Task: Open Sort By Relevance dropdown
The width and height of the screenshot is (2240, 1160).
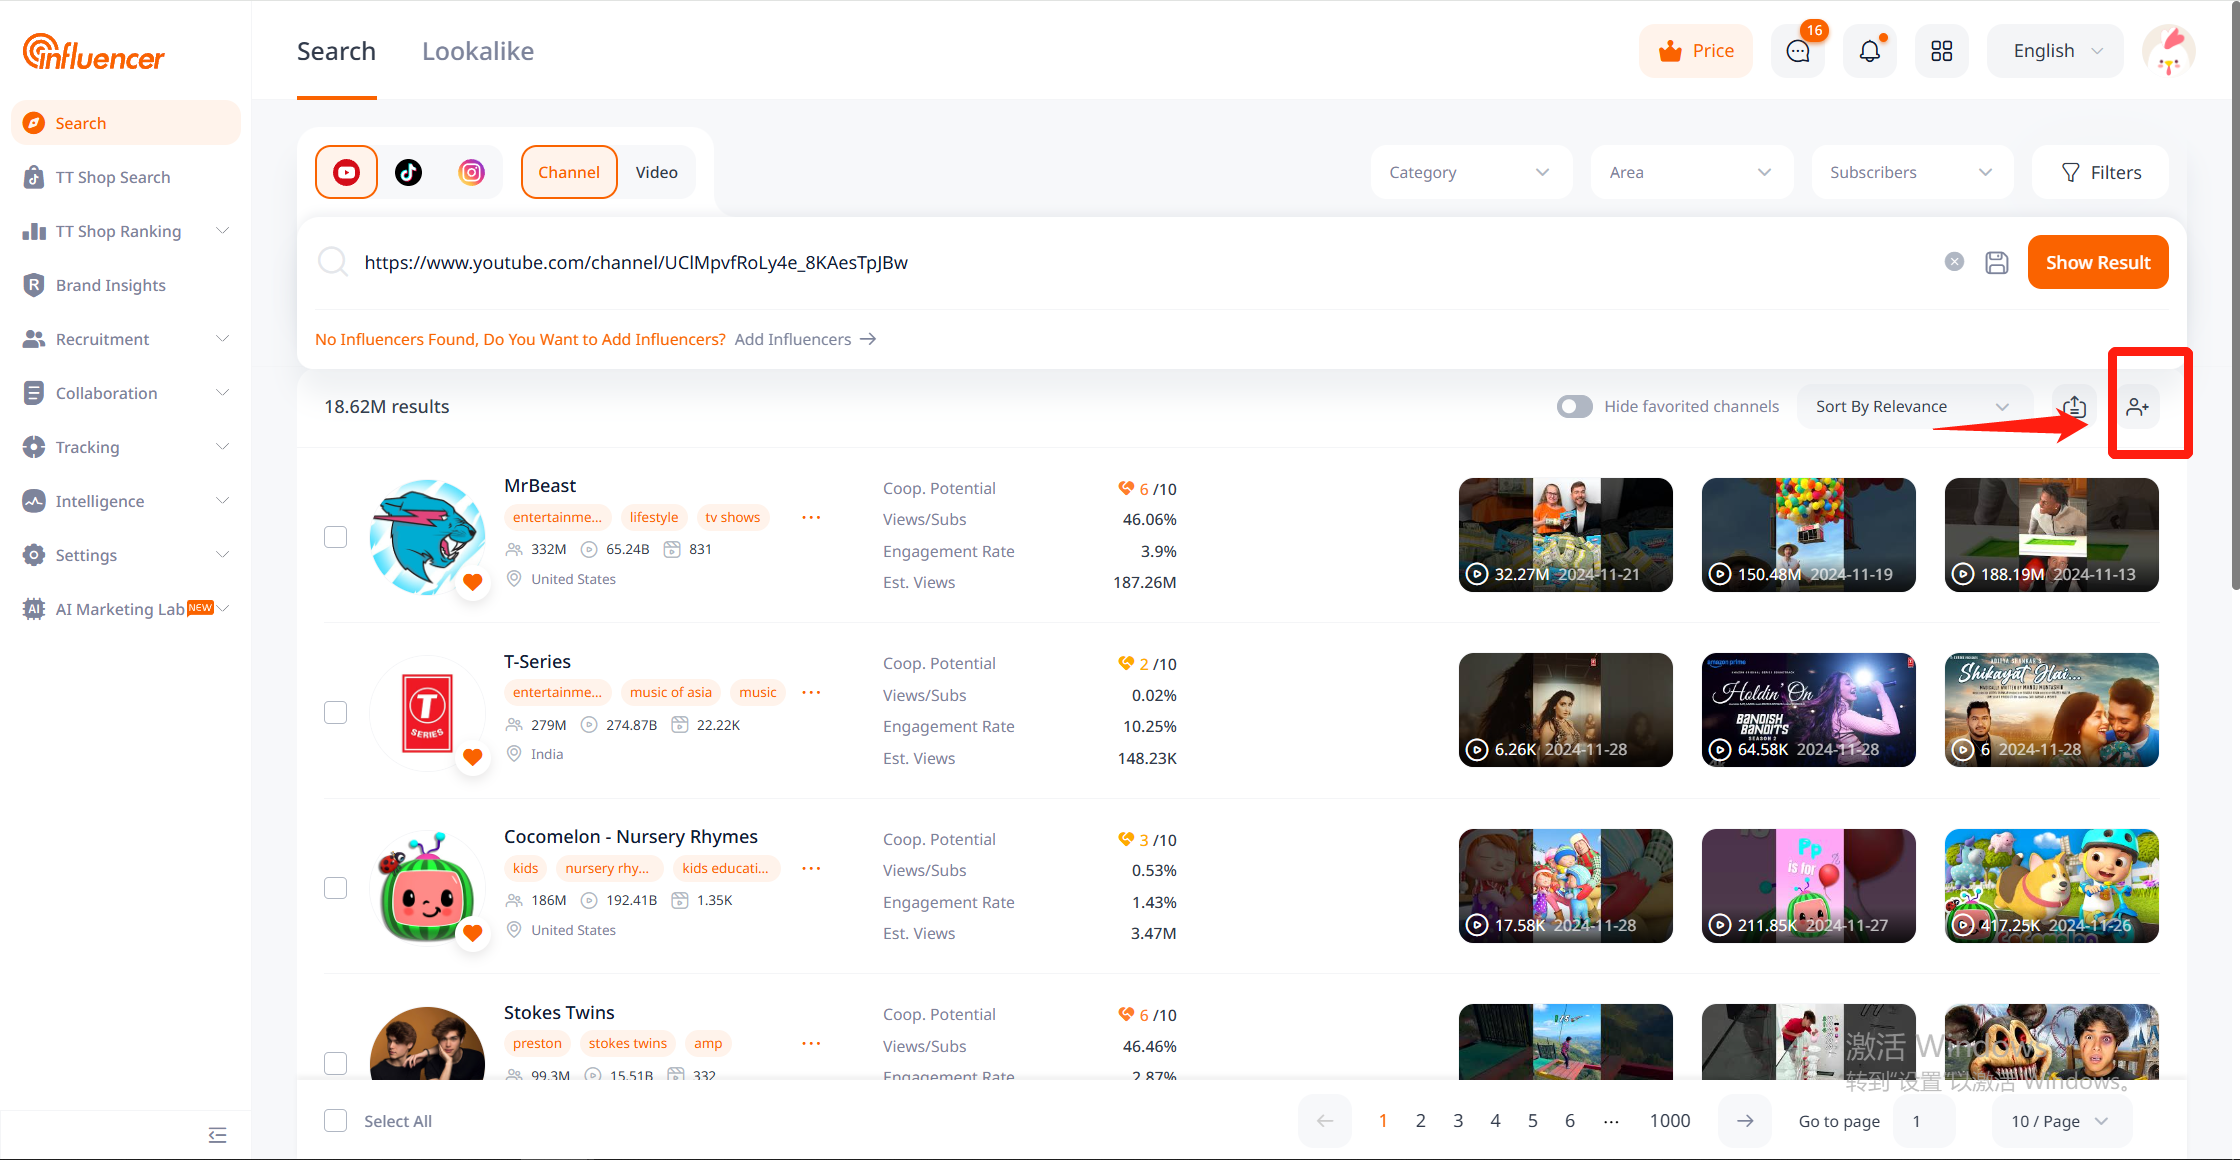Action: [1912, 406]
